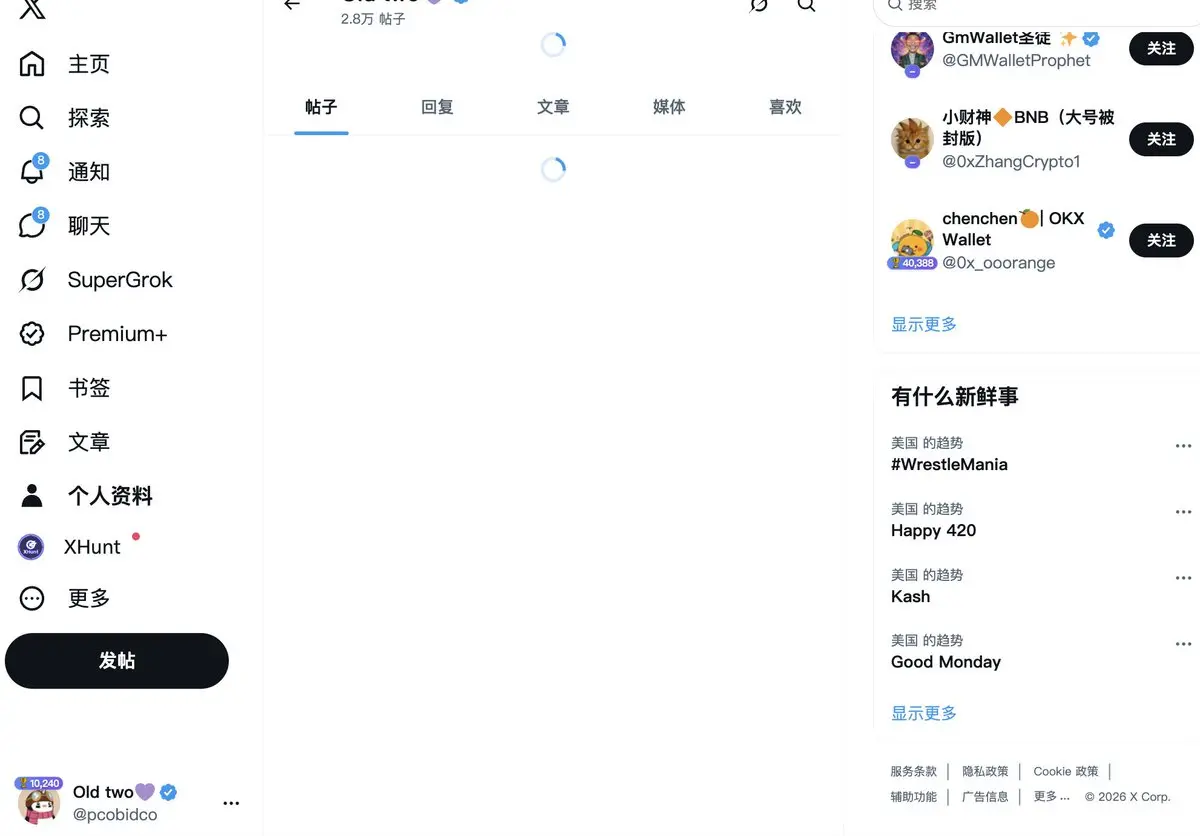
Task: Click the 发帖 (Post) button
Action: [x=117, y=661]
